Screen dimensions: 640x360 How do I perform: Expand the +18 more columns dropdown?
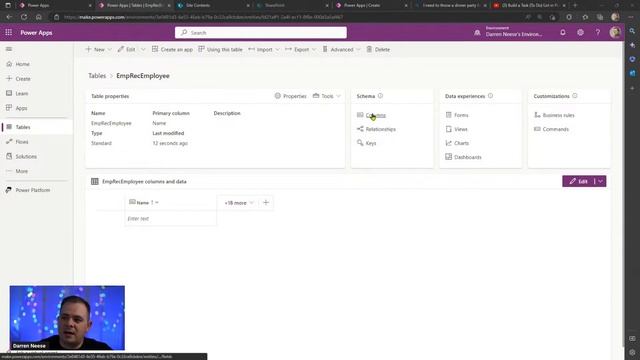point(239,203)
